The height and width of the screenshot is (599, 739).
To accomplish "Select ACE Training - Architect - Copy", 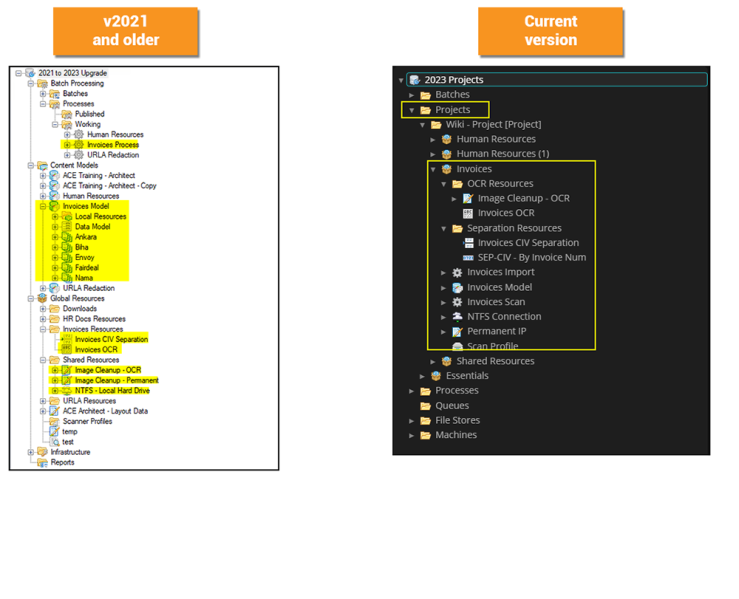I will [x=109, y=186].
